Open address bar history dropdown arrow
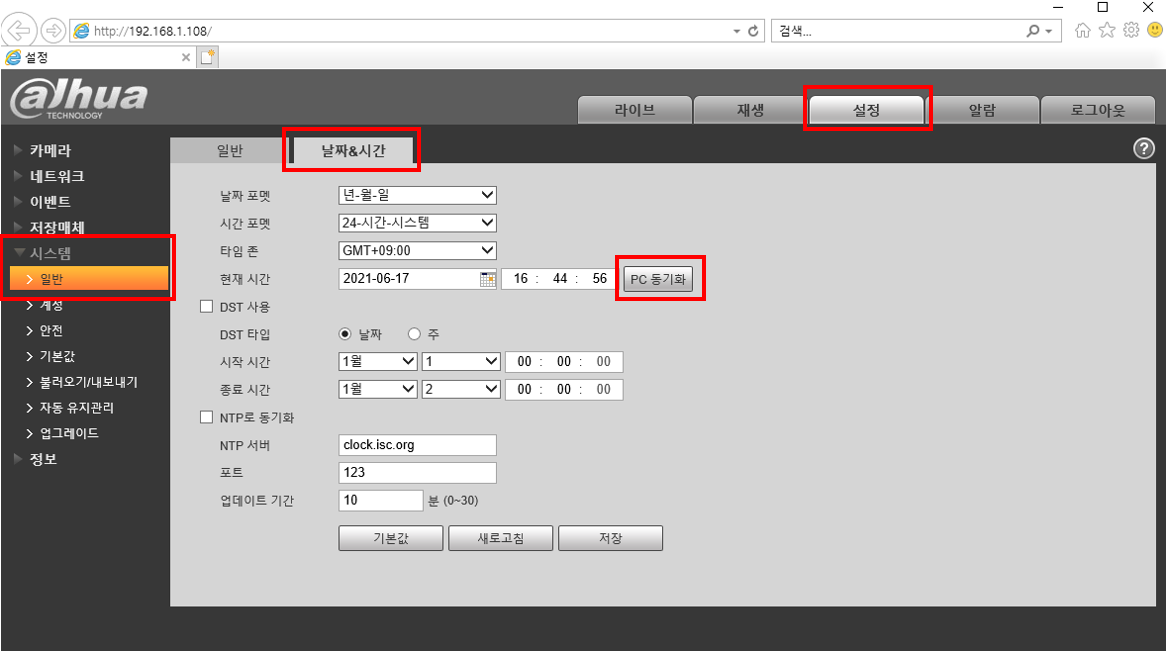This screenshot has width=1166, height=651. pos(737,31)
